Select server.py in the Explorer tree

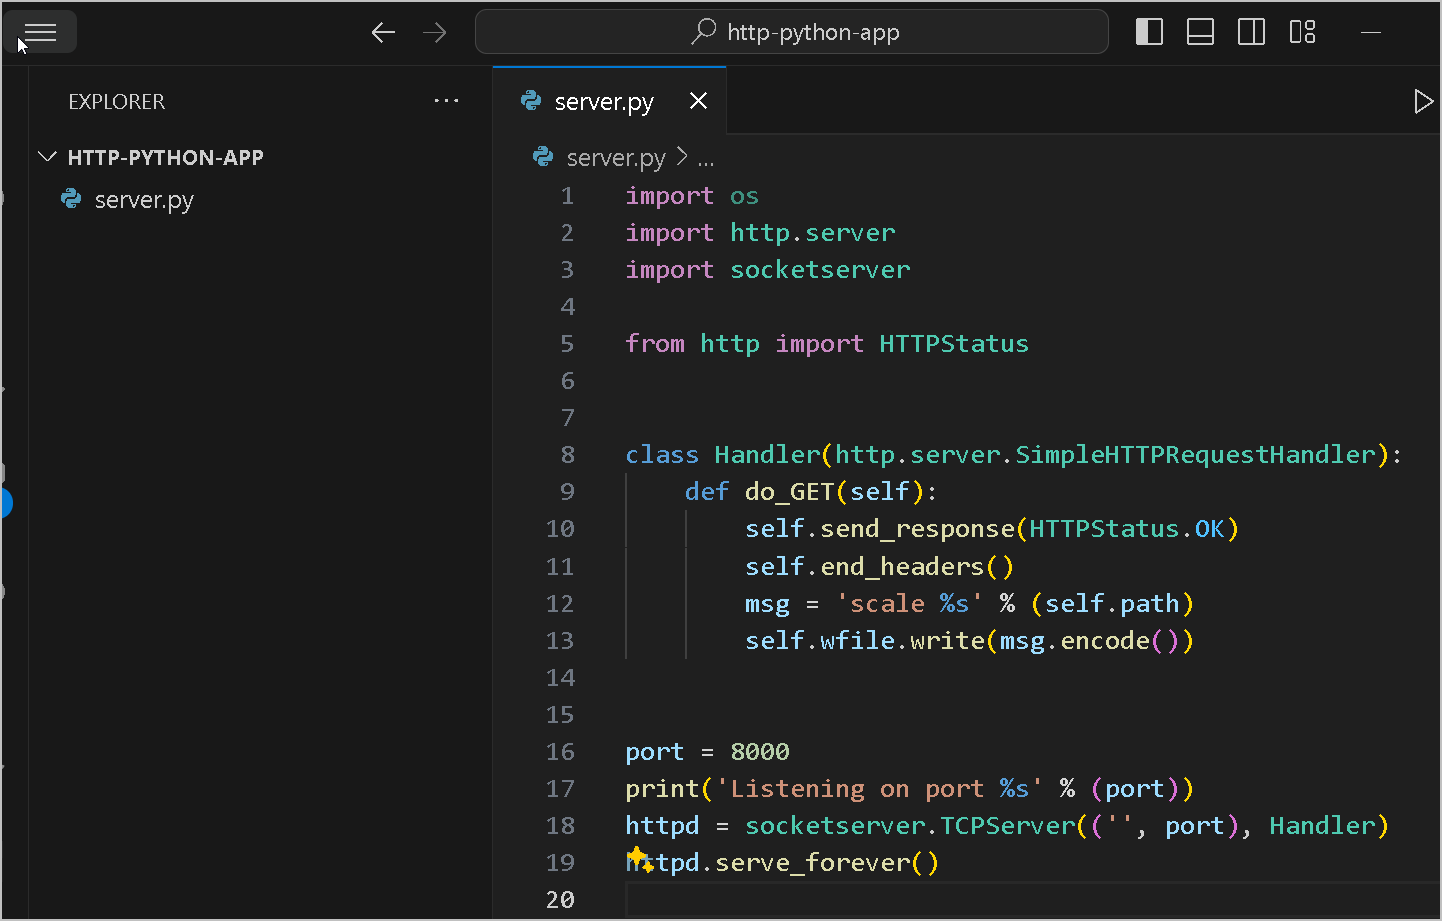pos(144,199)
